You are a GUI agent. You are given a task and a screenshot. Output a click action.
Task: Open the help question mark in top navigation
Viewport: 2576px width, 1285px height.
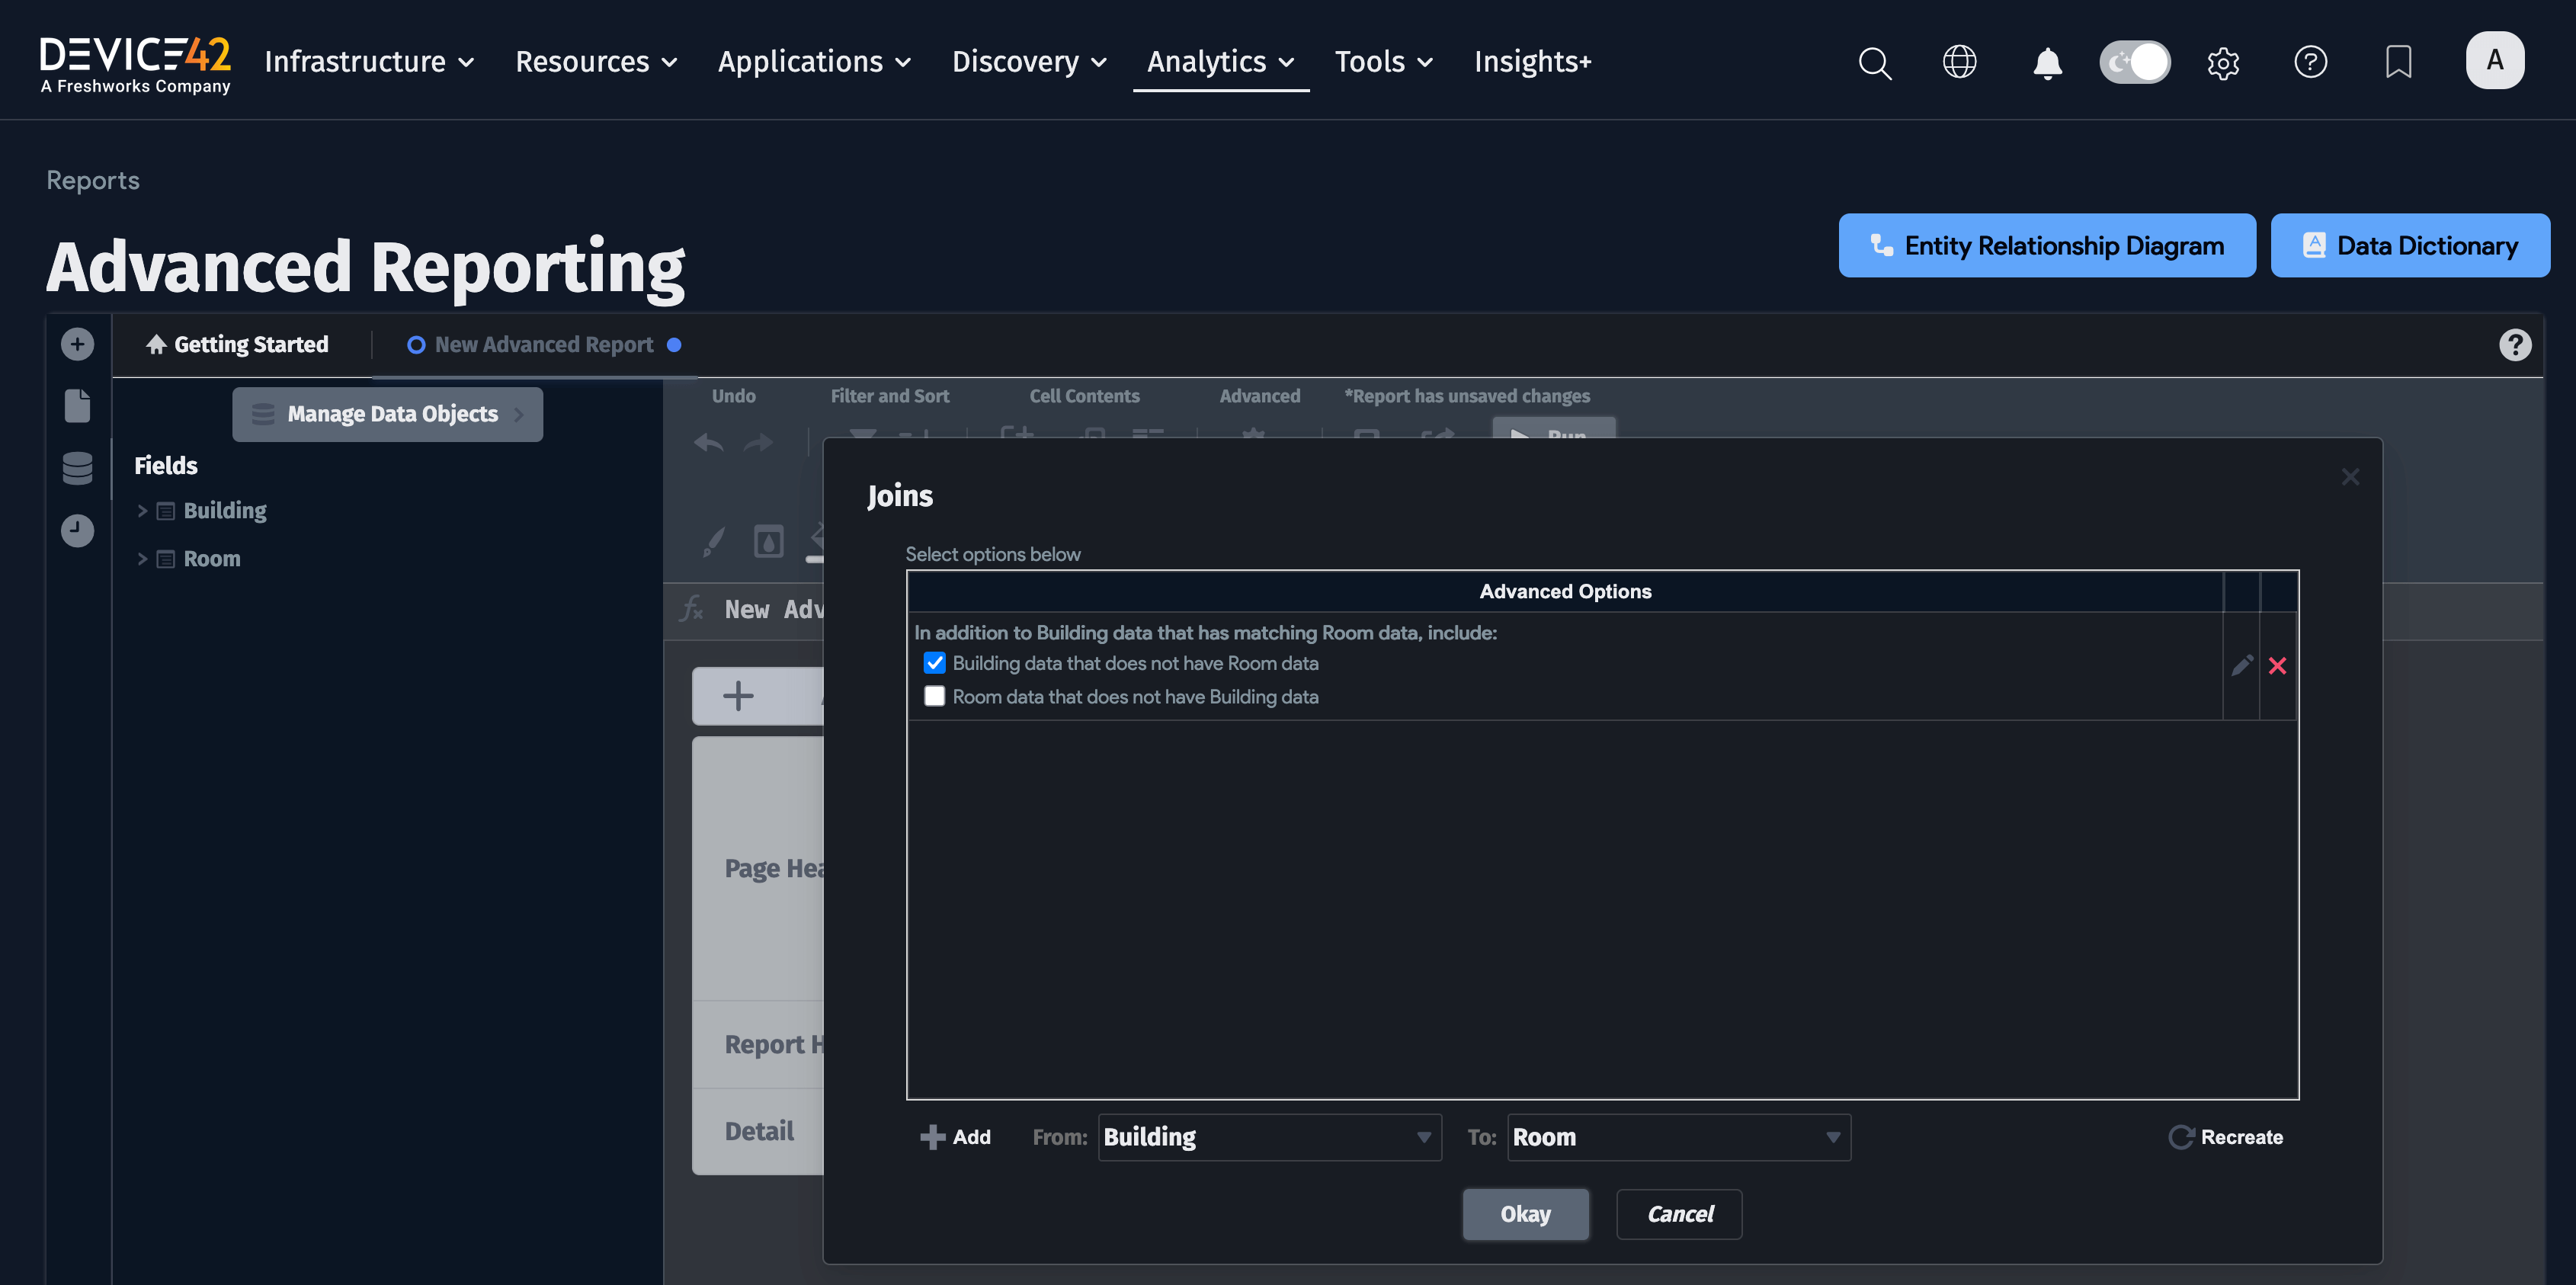[x=2310, y=62]
